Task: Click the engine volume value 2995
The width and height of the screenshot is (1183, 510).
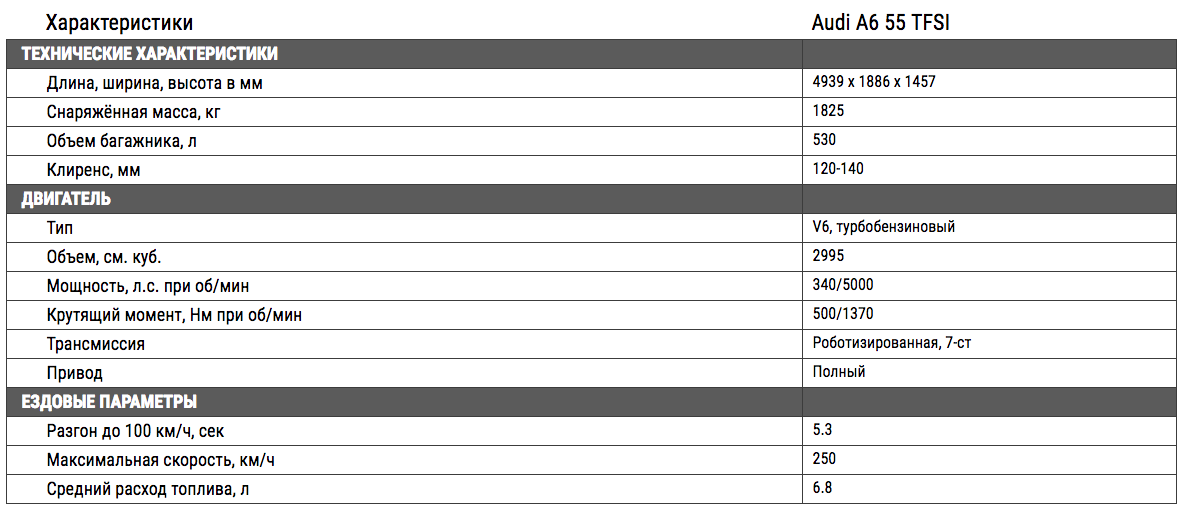Action: click(x=828, y=256)
